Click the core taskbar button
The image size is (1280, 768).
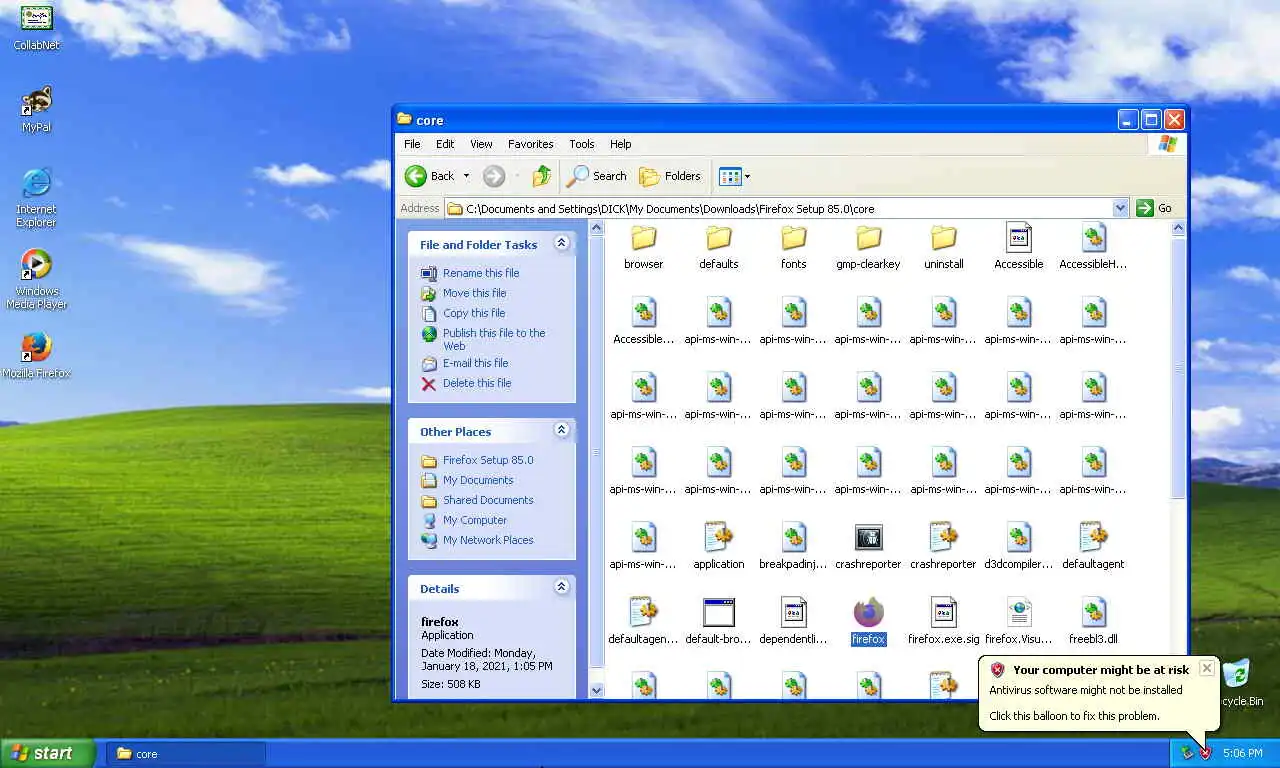187,754
